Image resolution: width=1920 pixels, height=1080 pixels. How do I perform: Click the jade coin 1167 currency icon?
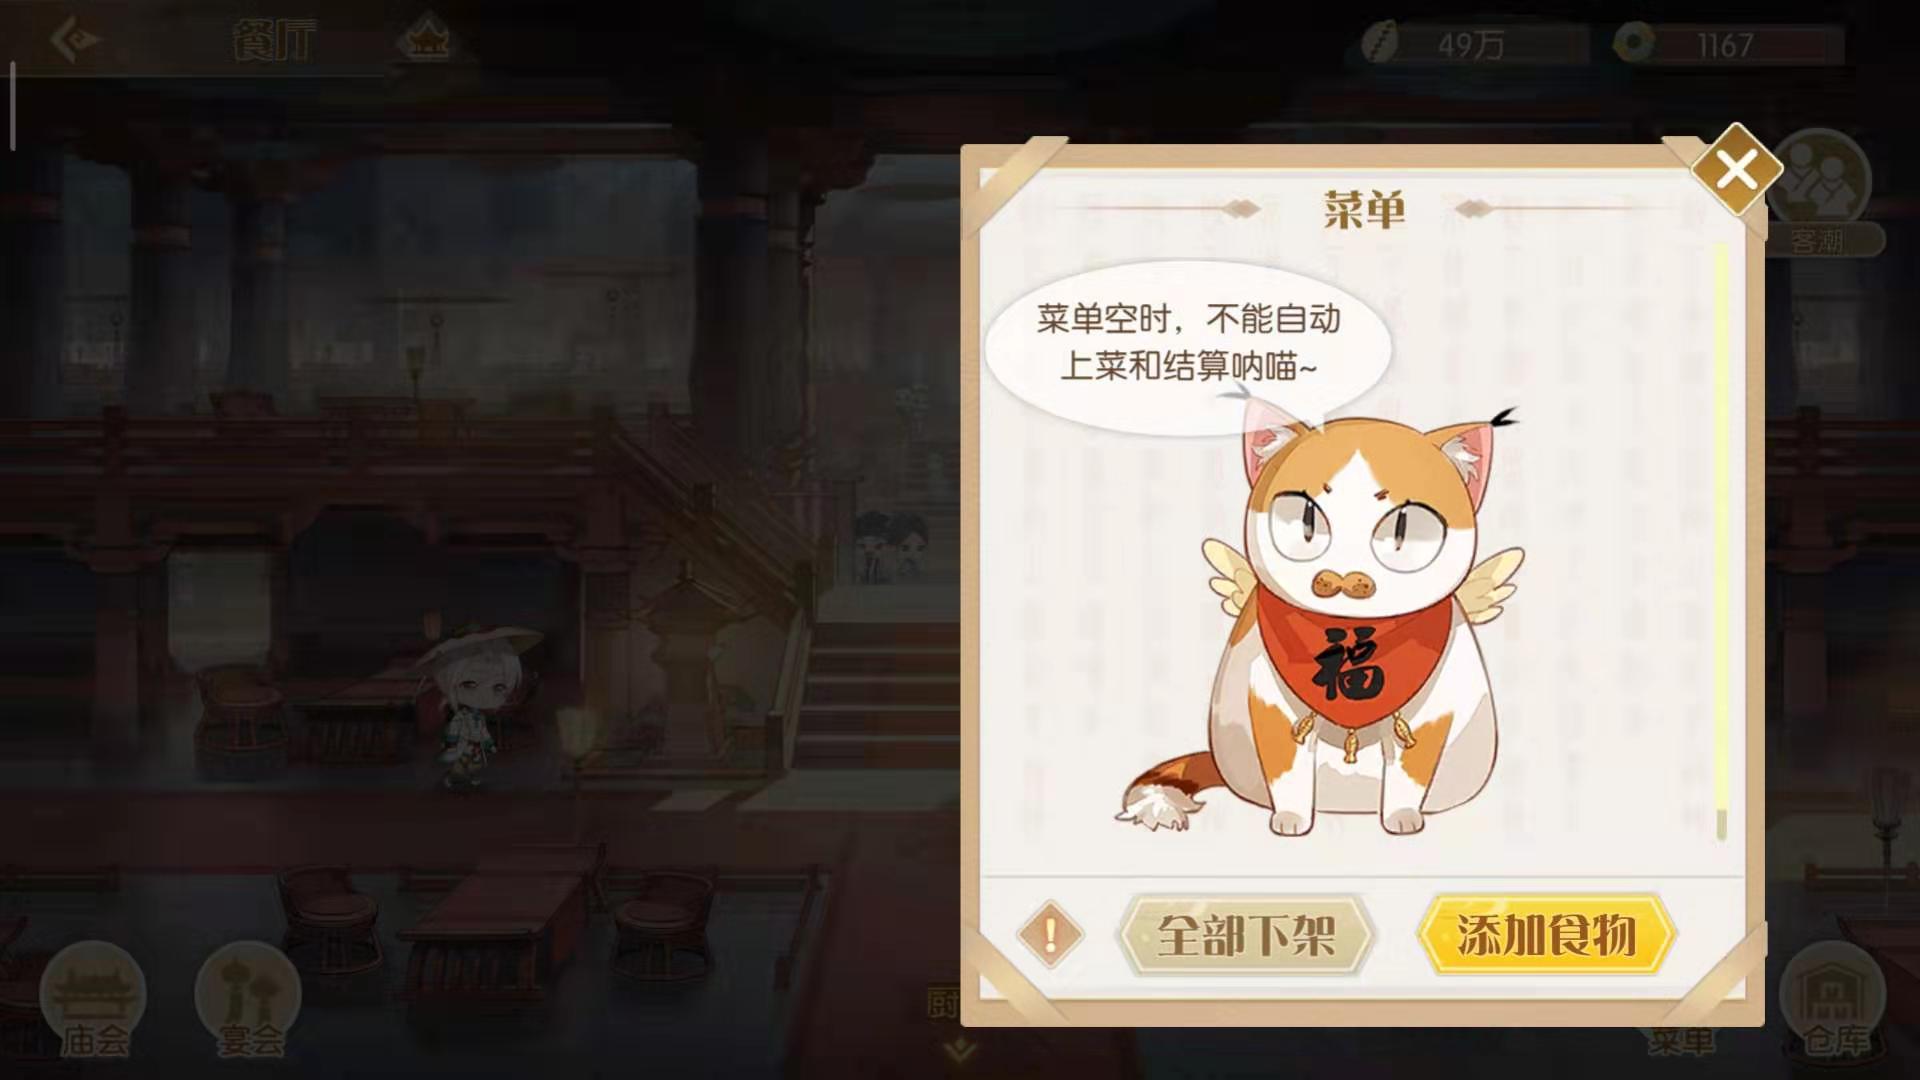tap(1634, 45)
